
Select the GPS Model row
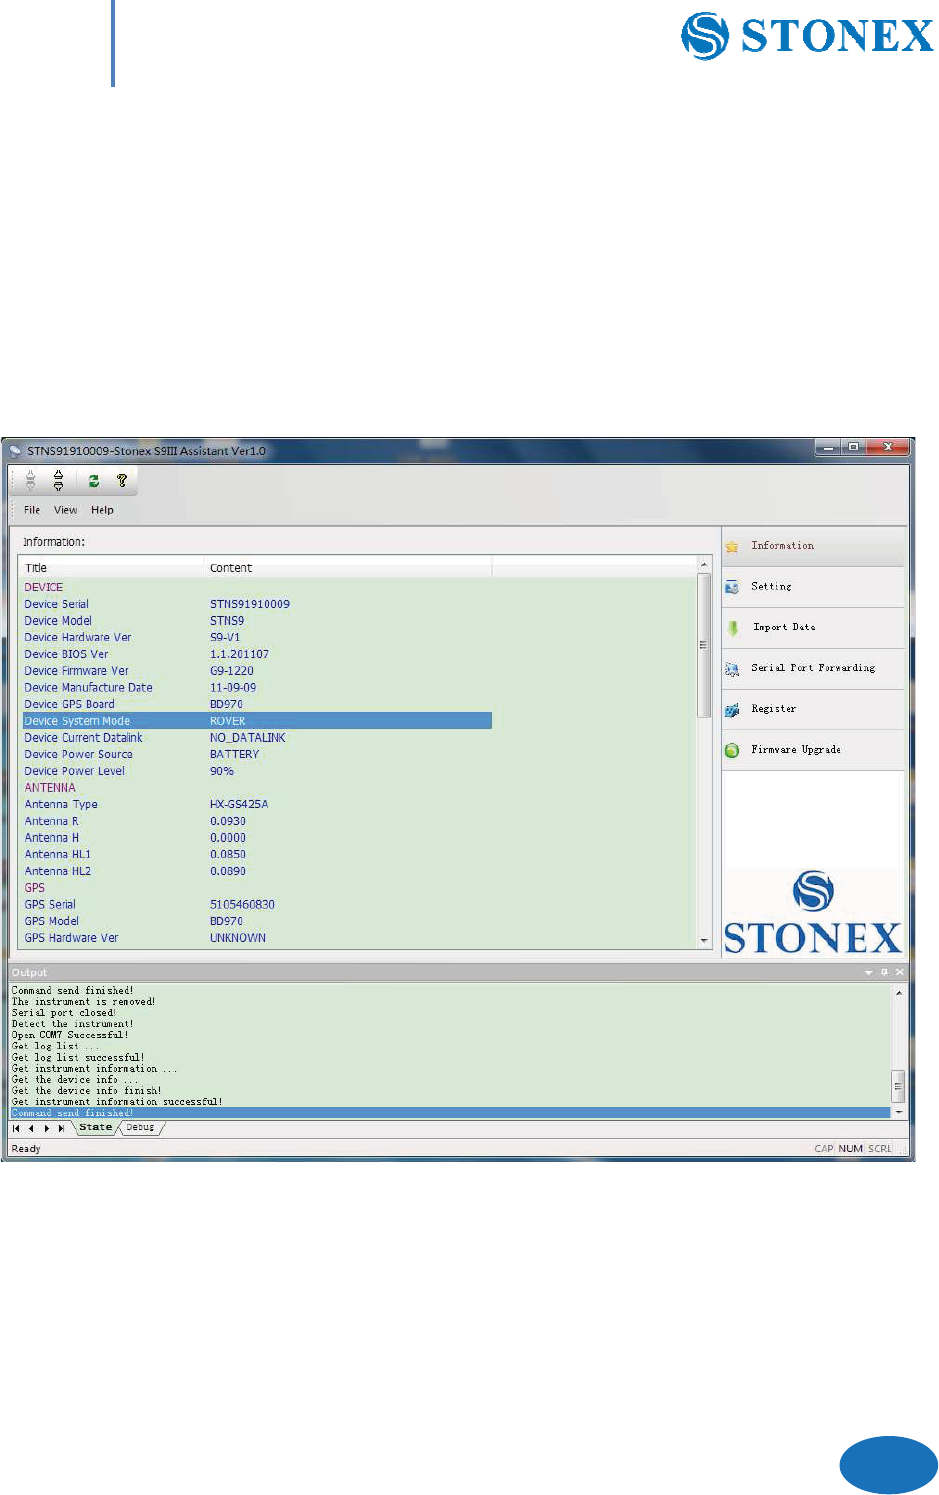256,921
